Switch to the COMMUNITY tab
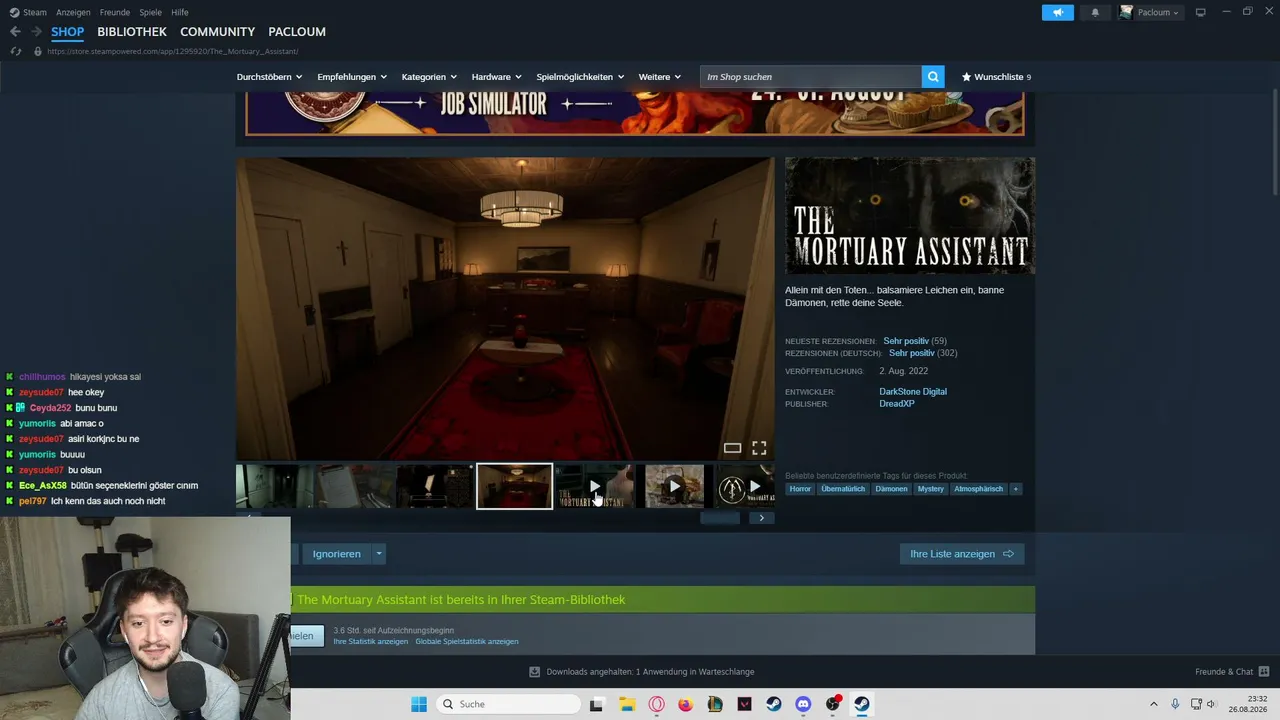The height and width of the screenshot is (720, 1280). [217, 32]
